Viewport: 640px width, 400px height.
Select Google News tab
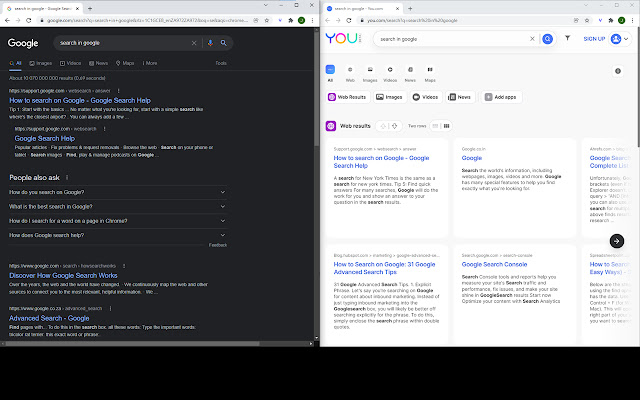[x=98, y=63]
